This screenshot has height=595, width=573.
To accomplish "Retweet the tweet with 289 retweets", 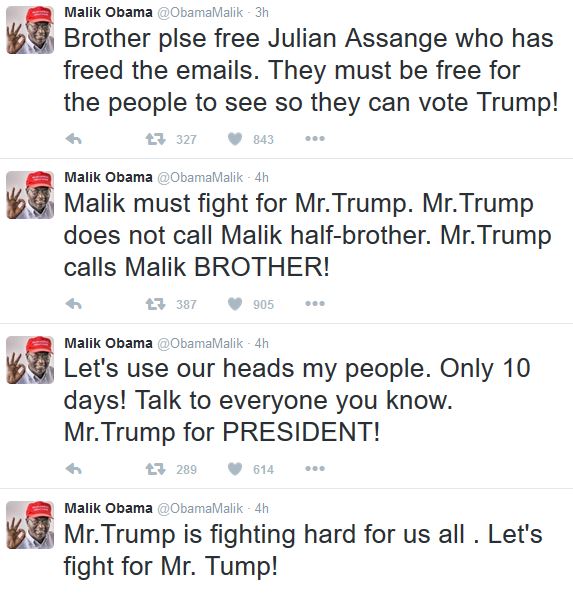I will click(156, 469).
